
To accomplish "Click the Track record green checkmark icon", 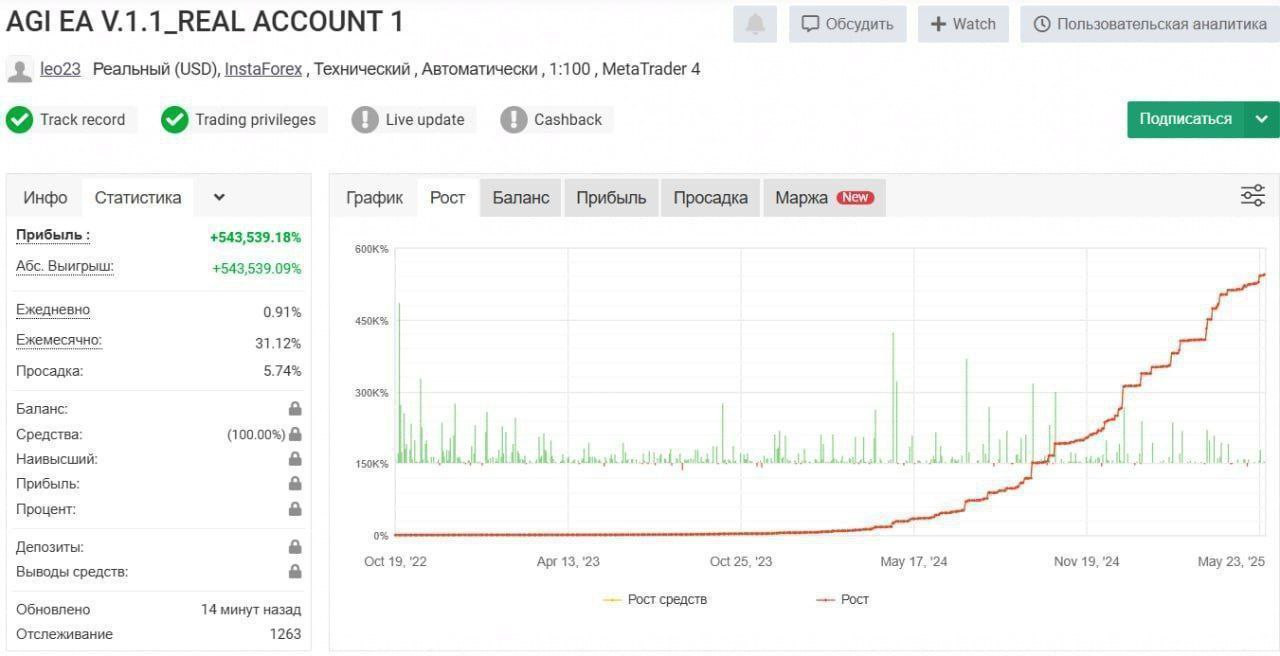I will click(19, 120).
